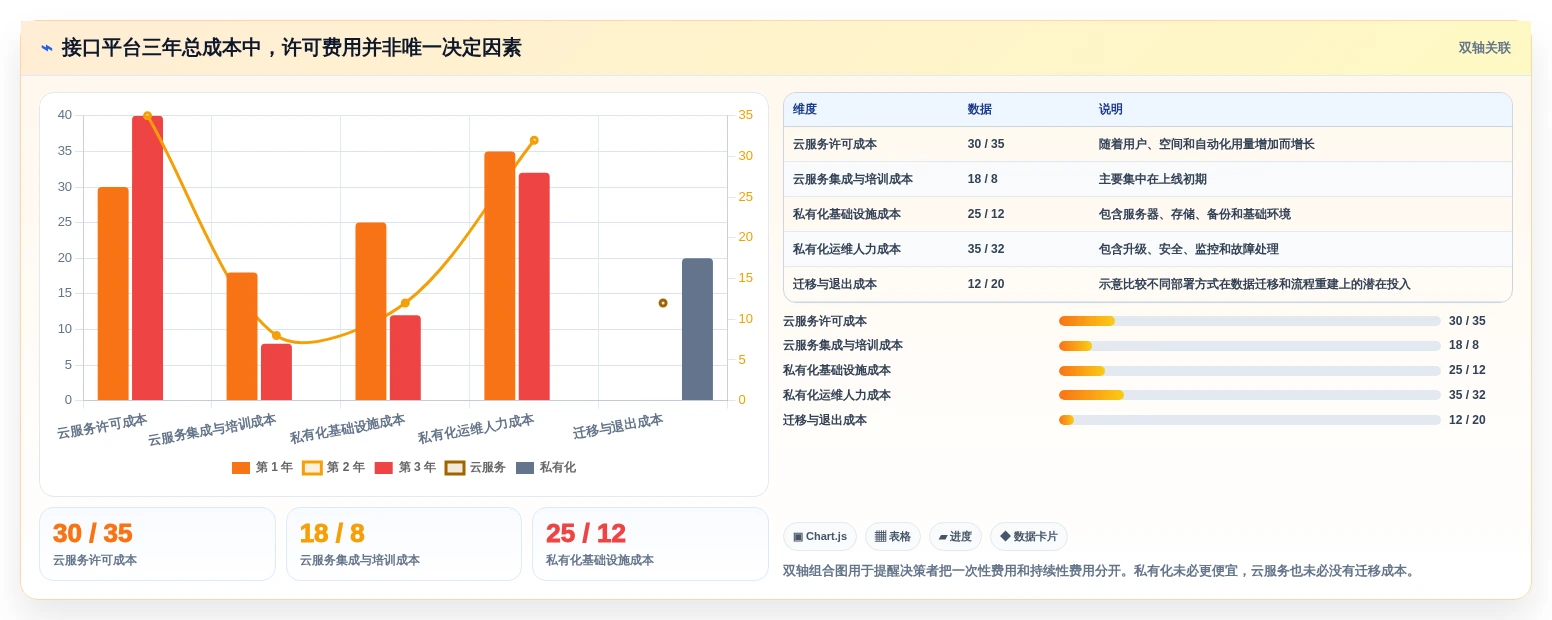Click the 私有化运维人力成本 progress bar
1552x620 pixels.
tap(1250, 395)
